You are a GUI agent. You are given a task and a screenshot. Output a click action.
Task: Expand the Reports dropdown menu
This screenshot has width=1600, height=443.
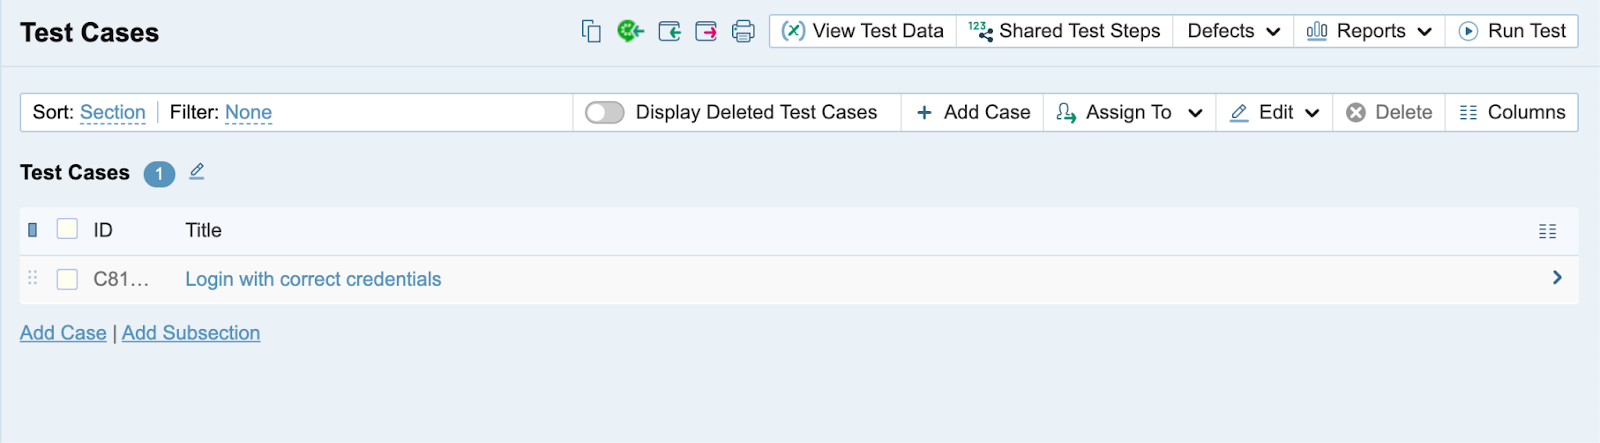tap(1369, 31)
